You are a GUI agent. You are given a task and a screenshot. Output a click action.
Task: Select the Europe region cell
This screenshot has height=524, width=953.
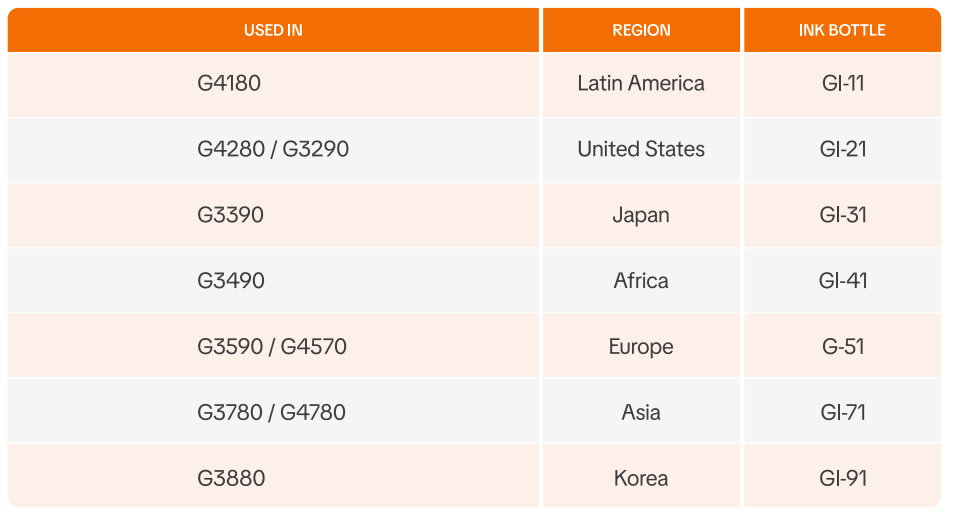pyautogui.click(x=641, y=347)
